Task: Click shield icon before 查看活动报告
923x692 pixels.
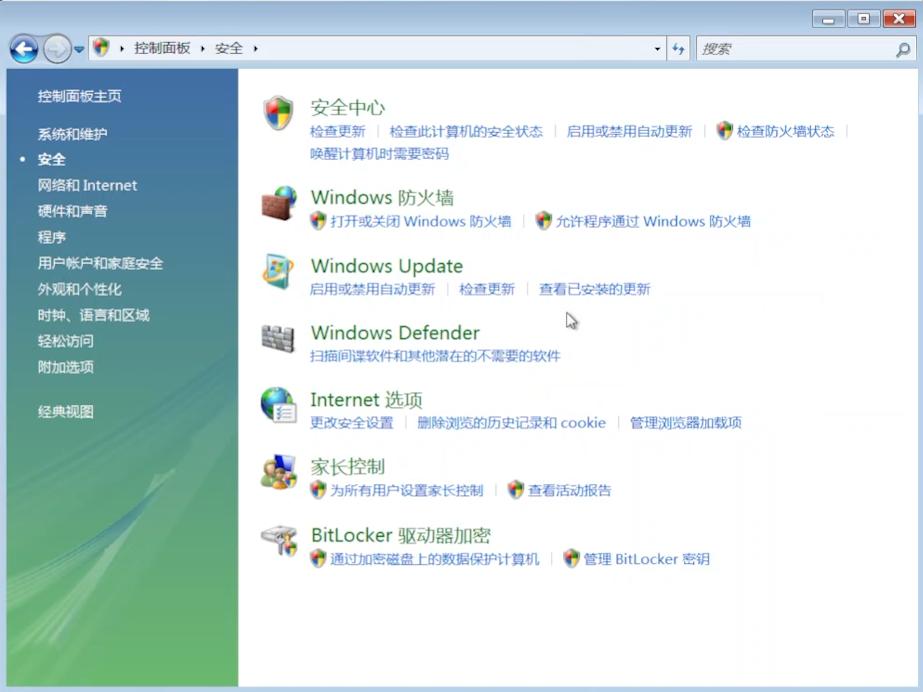Action: (516, 490)
